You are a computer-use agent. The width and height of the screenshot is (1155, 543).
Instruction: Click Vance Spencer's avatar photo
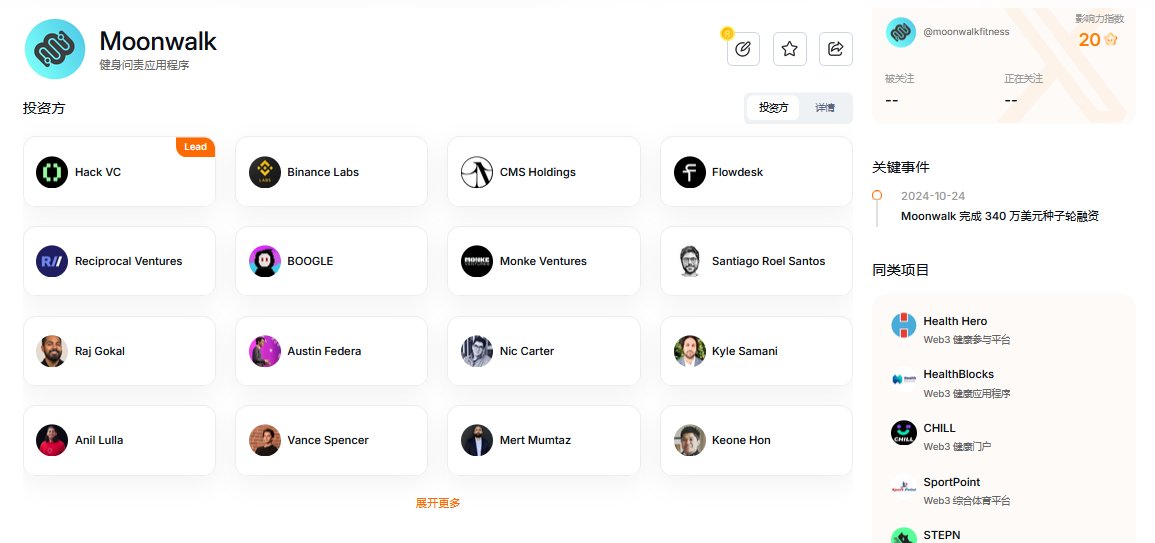coord(264,440)
